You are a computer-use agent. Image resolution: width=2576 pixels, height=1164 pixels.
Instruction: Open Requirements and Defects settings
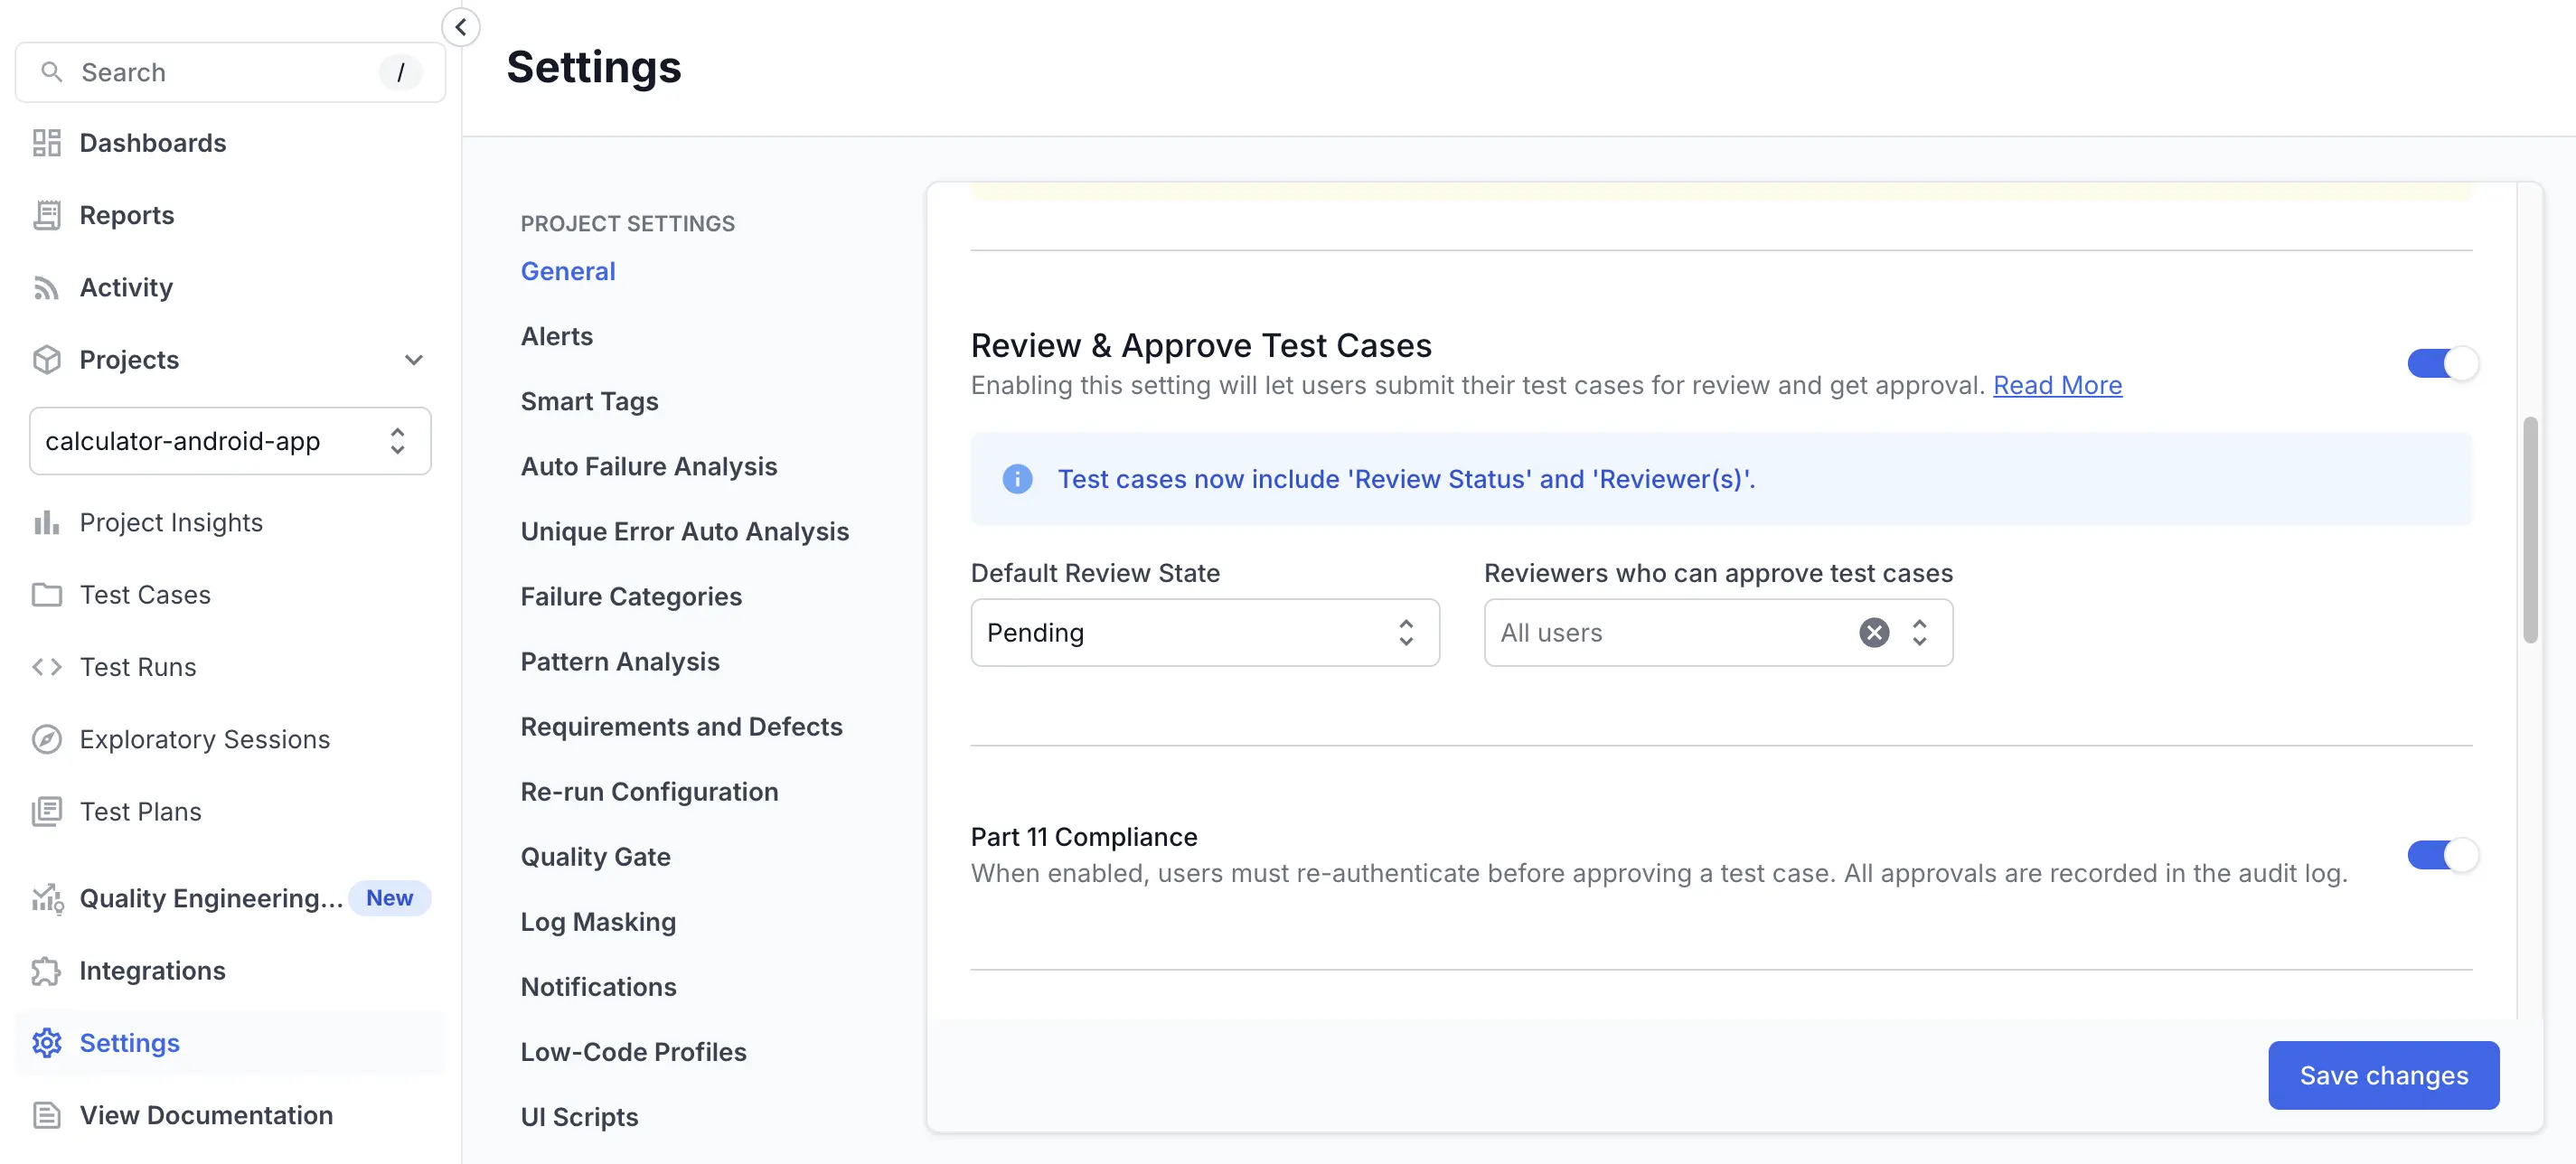[682, 726]
